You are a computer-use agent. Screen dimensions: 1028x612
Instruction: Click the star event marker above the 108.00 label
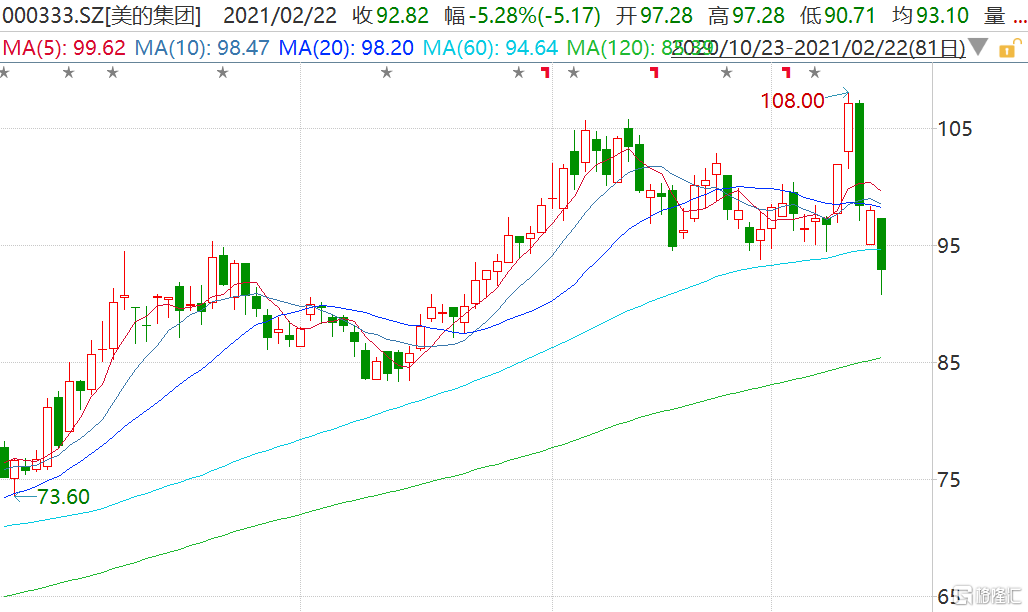tap(814, 73)
